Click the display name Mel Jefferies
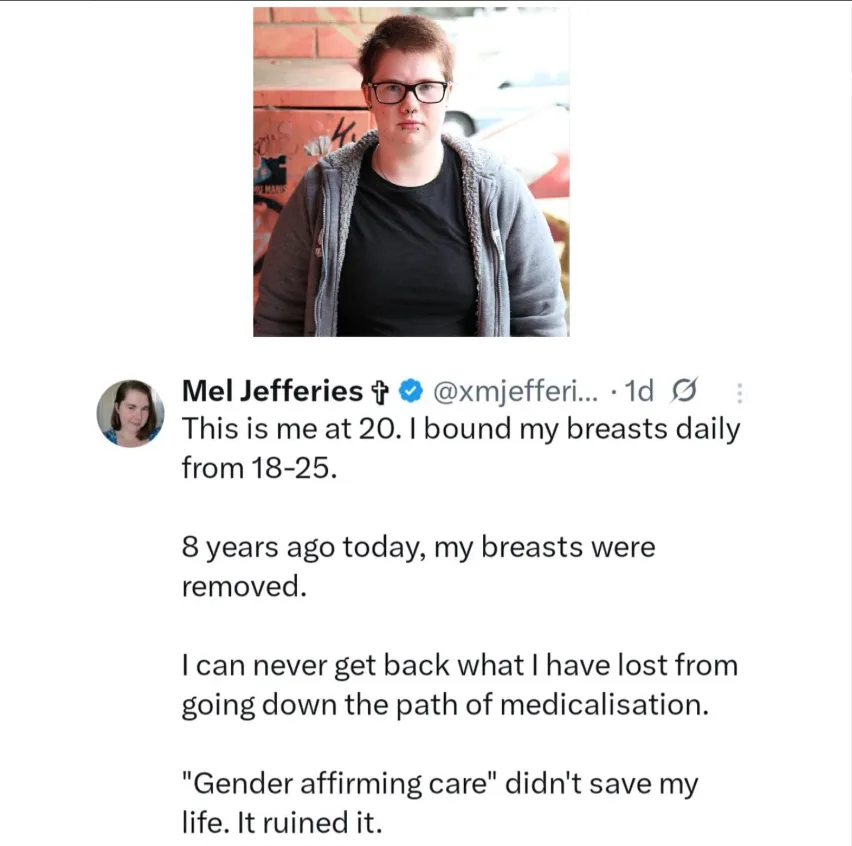Screen dimensions: 852x846 (x=272, y=391)
